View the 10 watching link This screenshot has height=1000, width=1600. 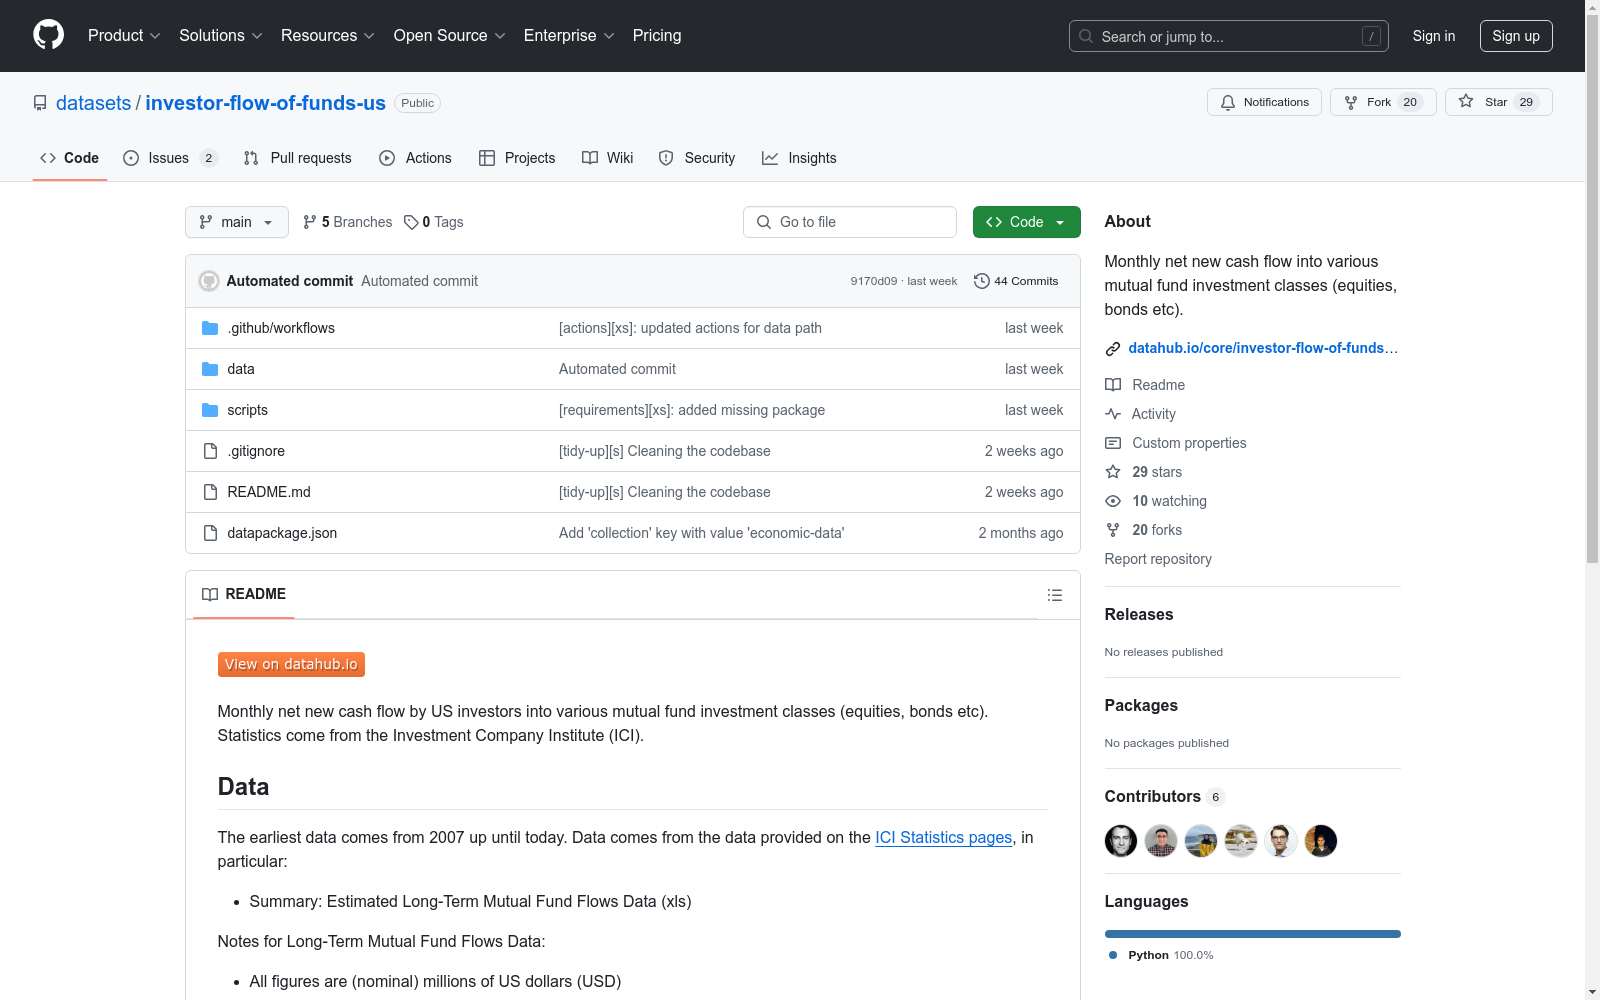(1156, 501)
